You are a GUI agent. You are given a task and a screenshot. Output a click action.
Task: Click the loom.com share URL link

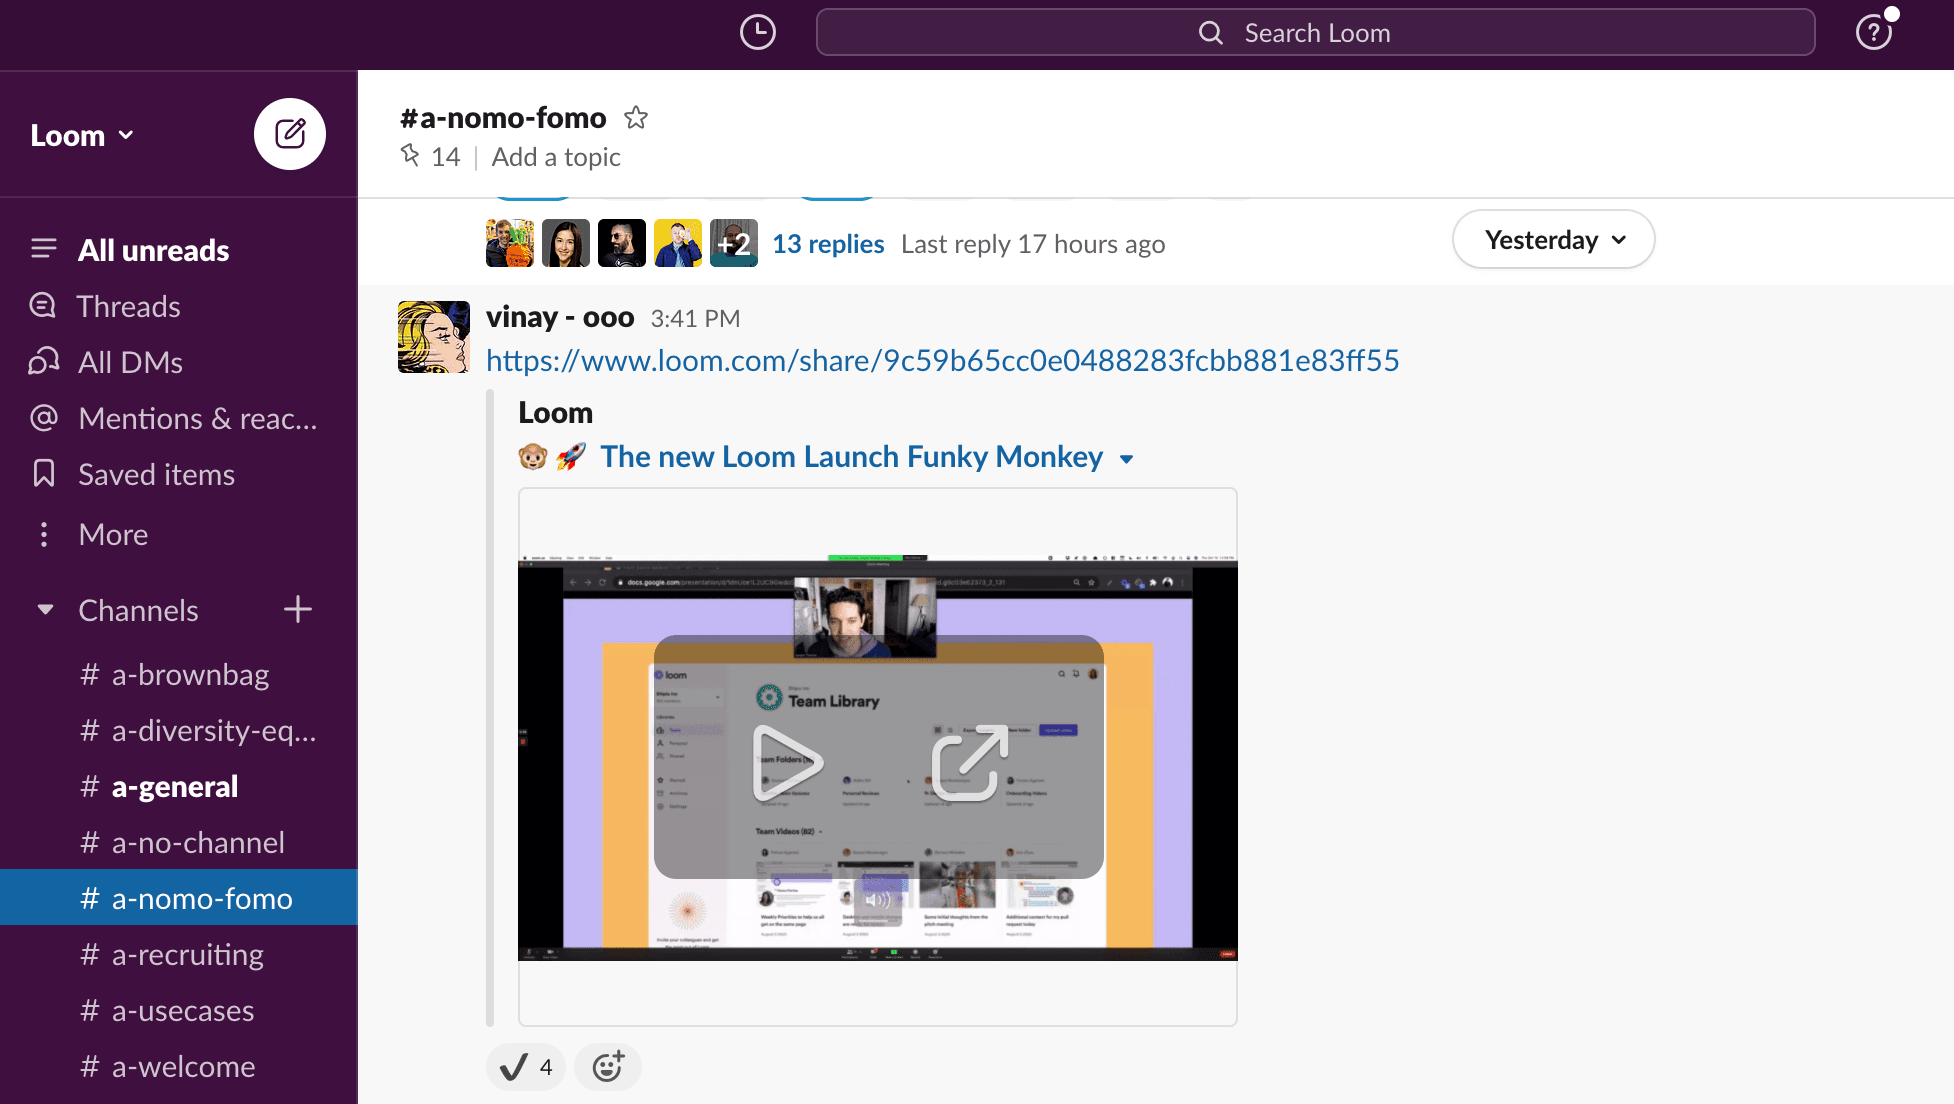coord(942,360)
